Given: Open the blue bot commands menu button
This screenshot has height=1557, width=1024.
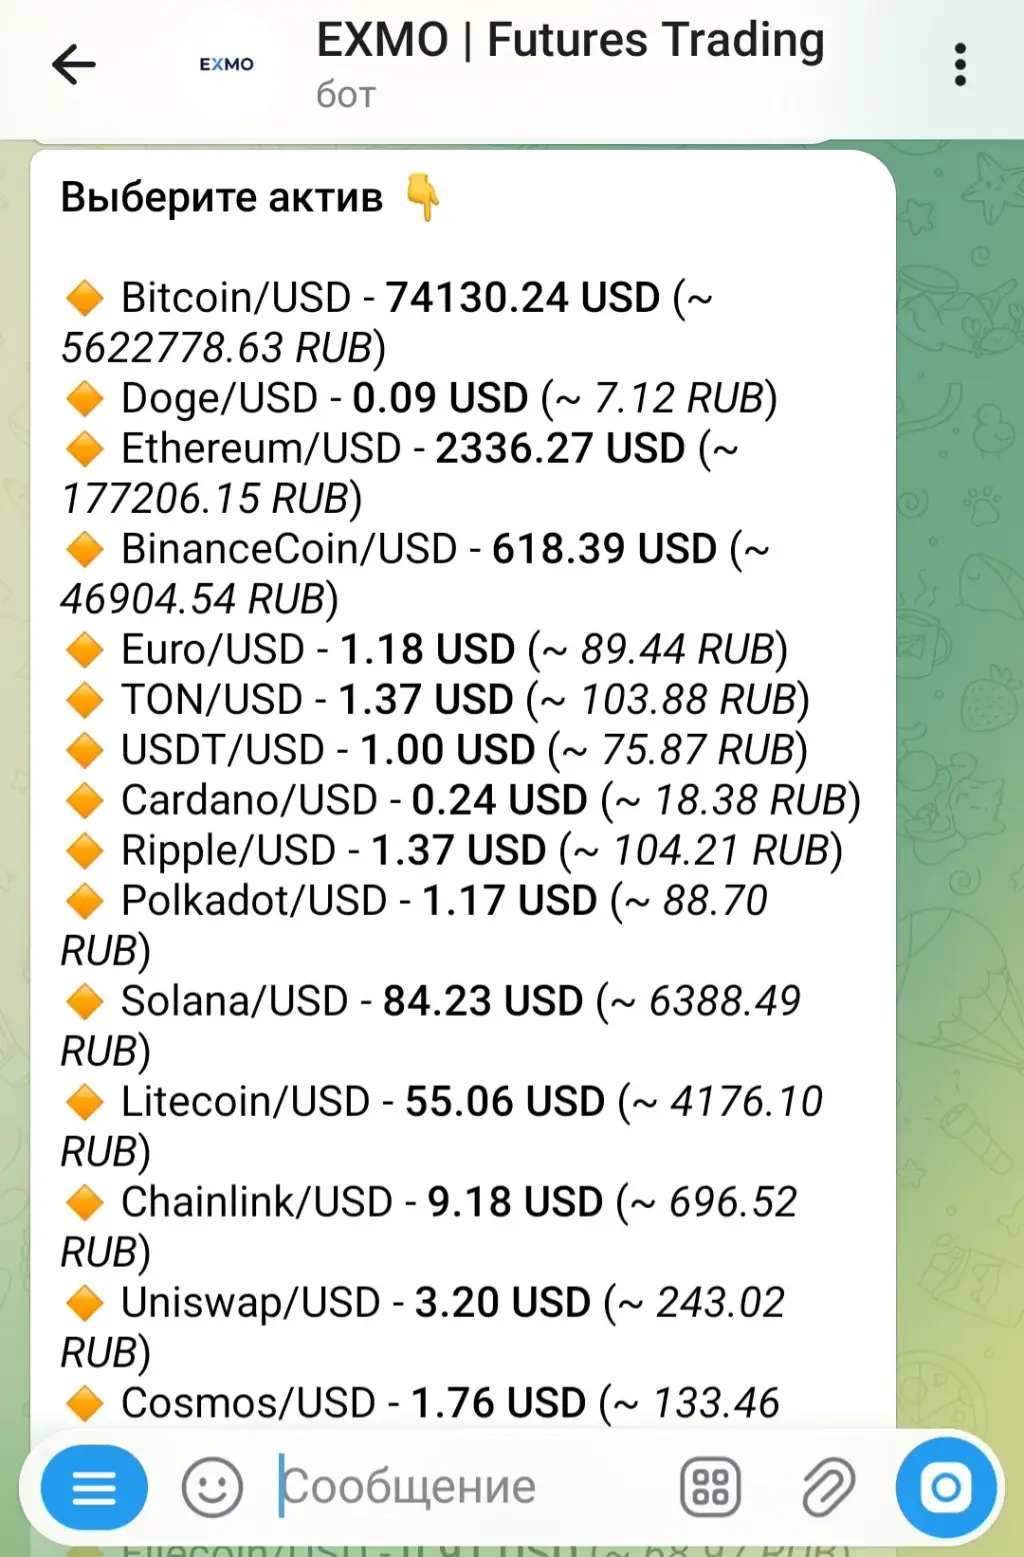Looking at the screenshot, I should coord(94,1487).
